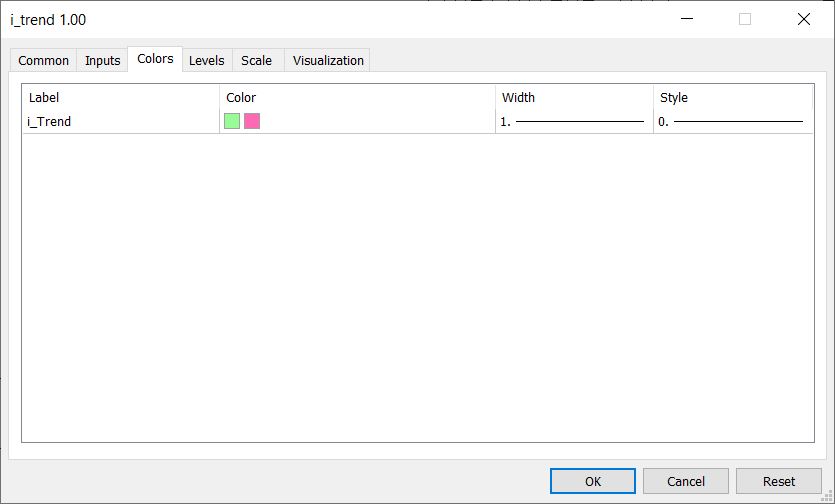Image resolution: width=835 pixels, height=504 pixels.
Task: Go to the Scale tab
Action: [x=257, y=60]
